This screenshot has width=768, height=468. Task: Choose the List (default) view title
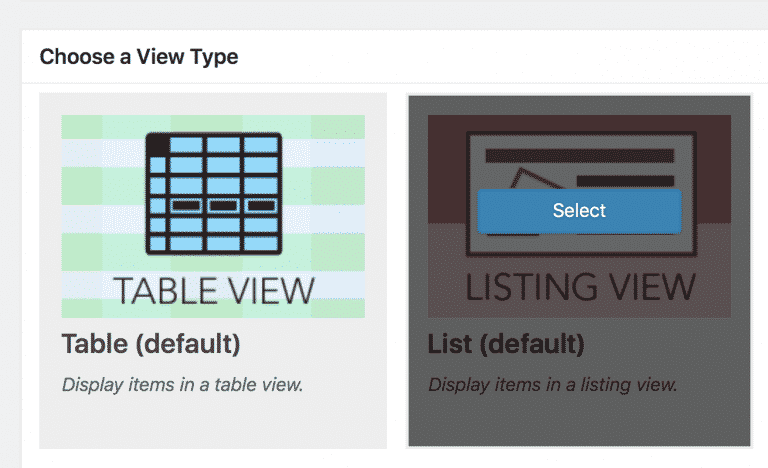click(x=506, y=344)
